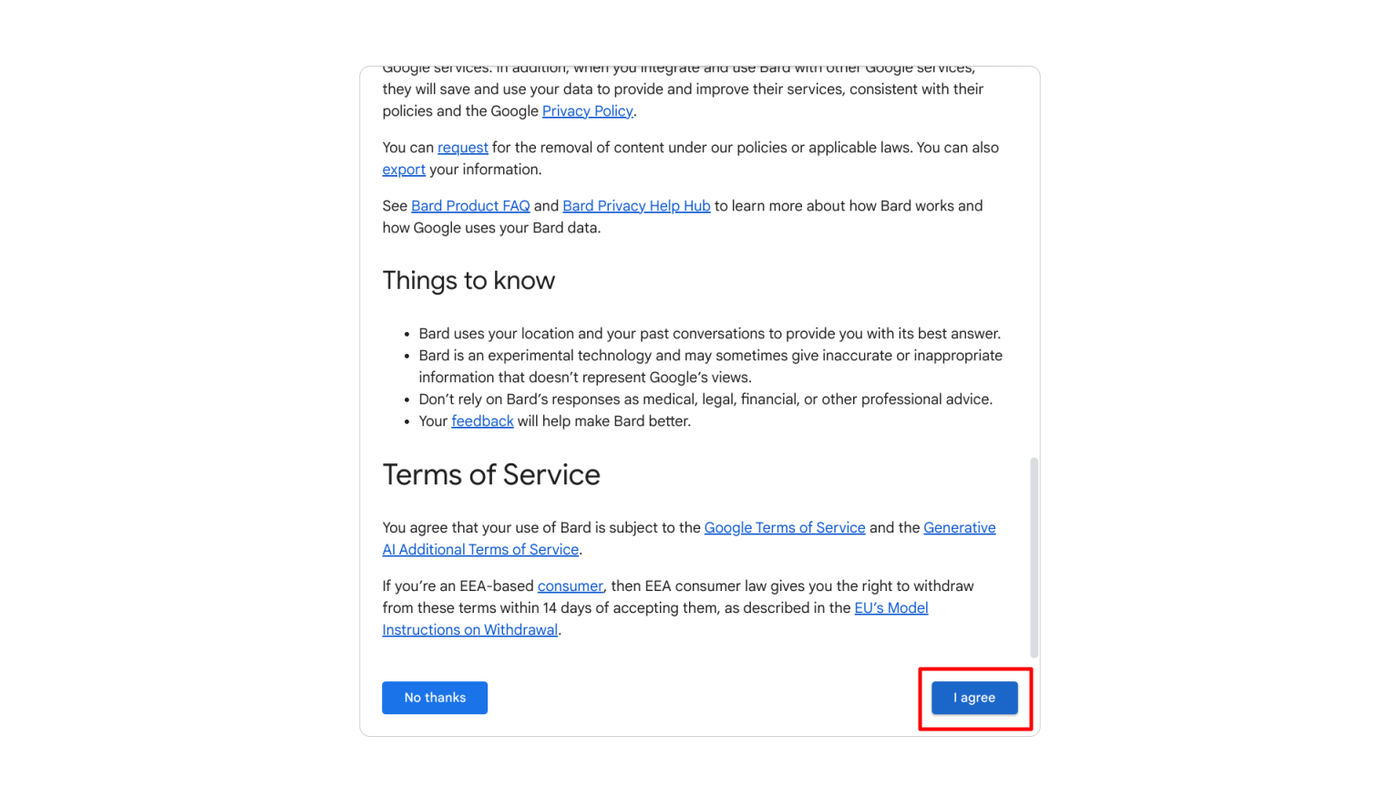Click the request link for content removal
The width and height of the screenshot is (1400, 788).
click(x=462, y=147)
